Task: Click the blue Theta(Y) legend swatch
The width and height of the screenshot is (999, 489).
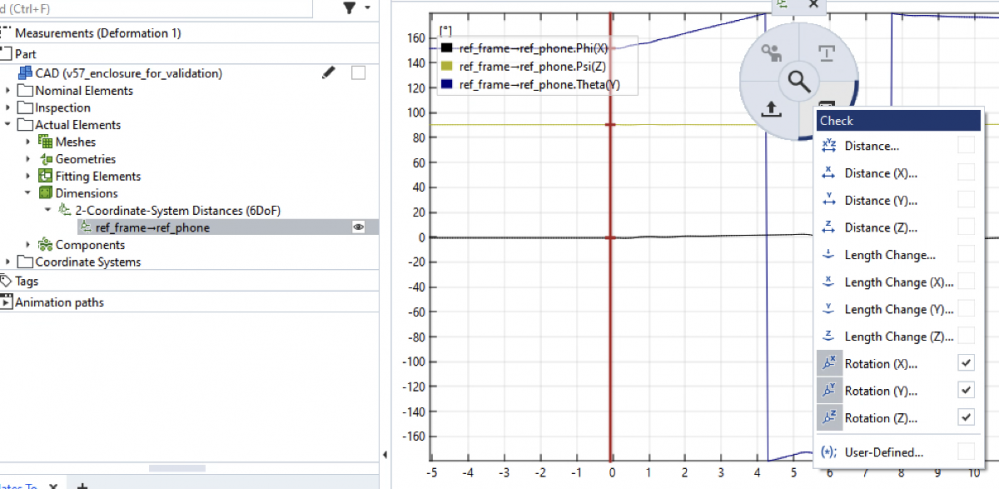Action: (447, 85)
